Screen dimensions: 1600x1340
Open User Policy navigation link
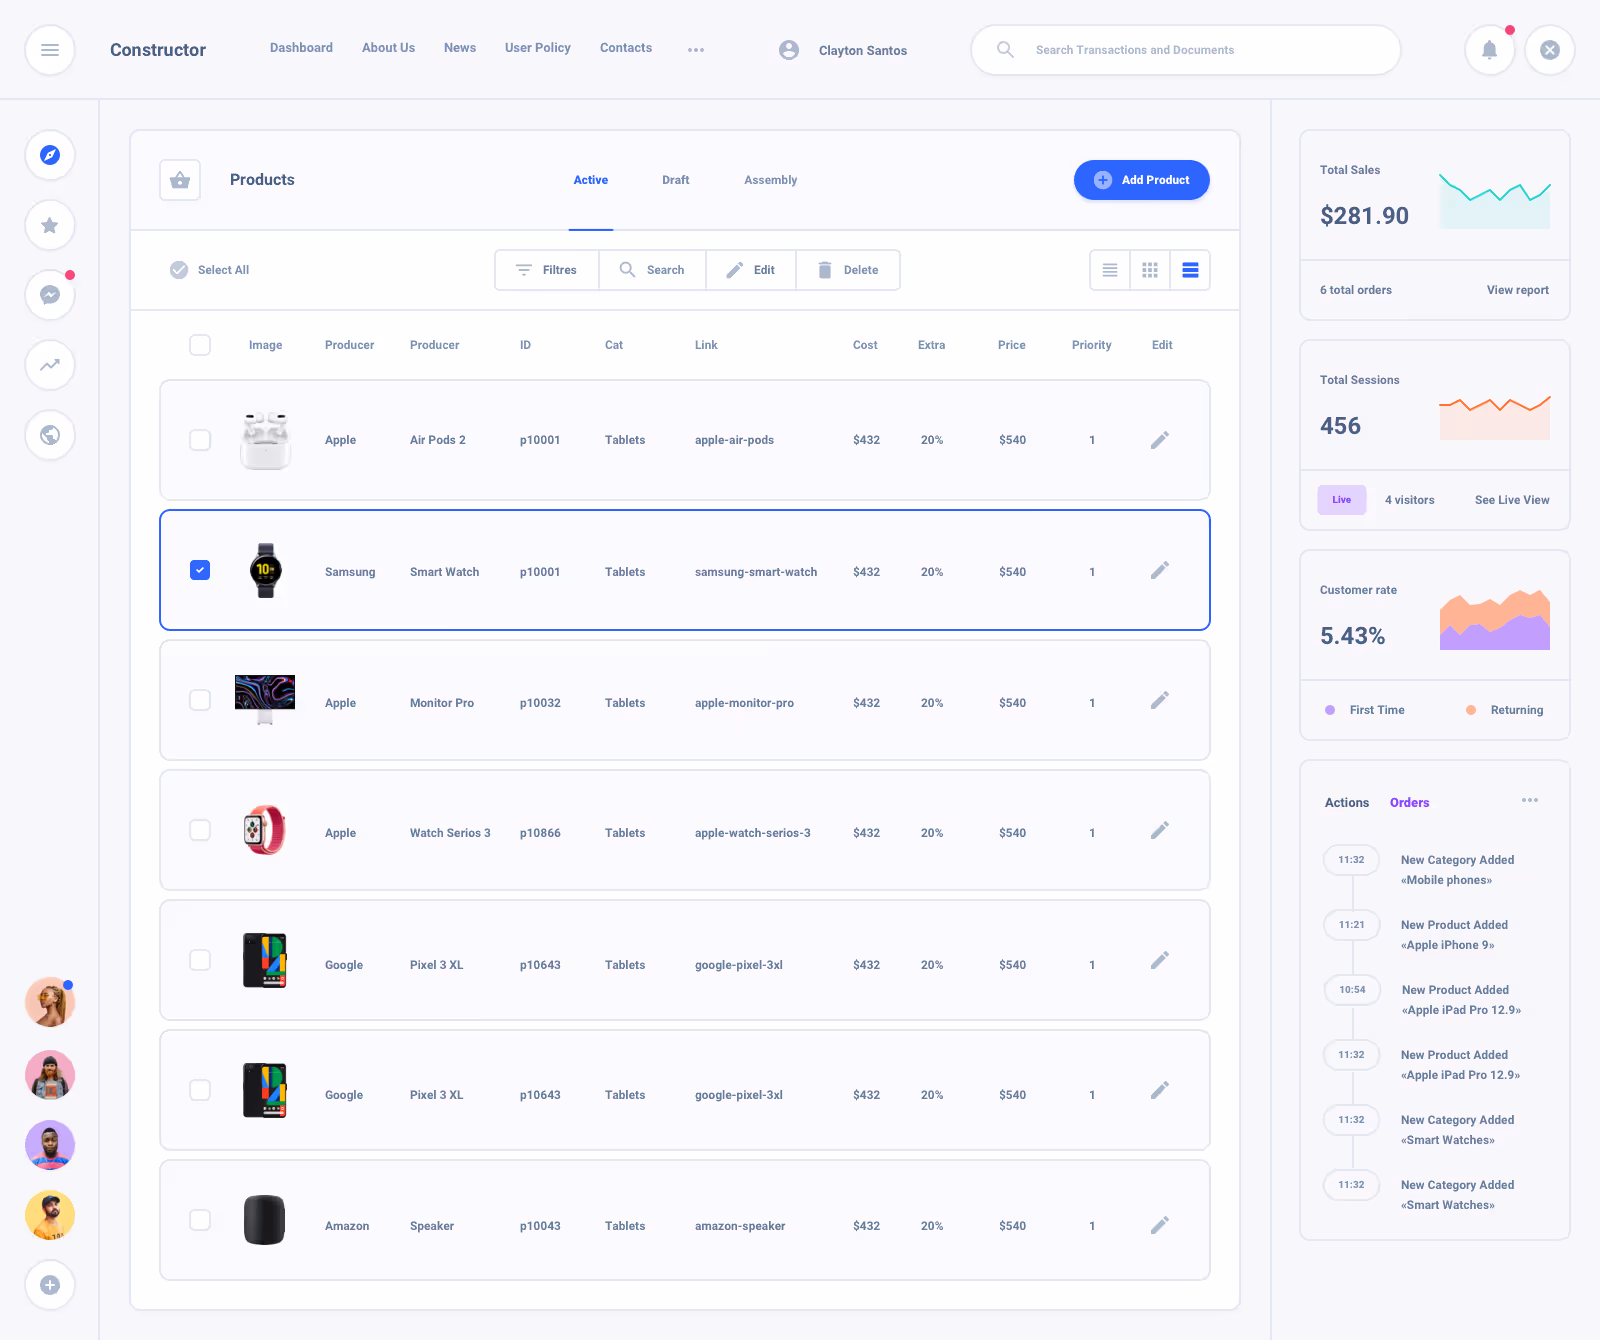(538, 48)
